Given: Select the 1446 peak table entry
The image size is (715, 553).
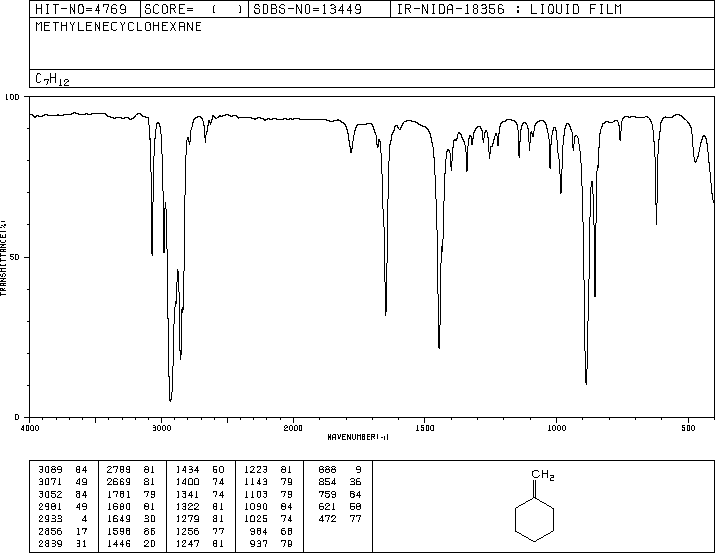Looking at the screenshot, I should tap(131, 543).
